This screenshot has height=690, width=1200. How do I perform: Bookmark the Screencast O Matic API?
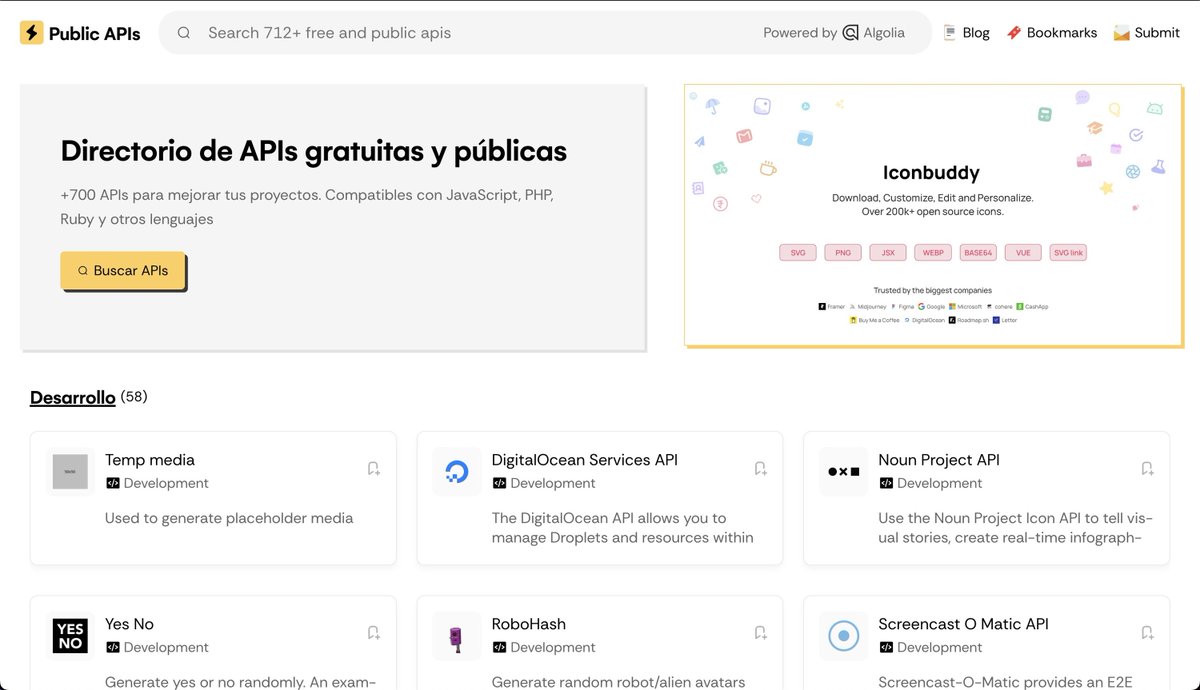pyautogui.click(x=1147, y=632)
